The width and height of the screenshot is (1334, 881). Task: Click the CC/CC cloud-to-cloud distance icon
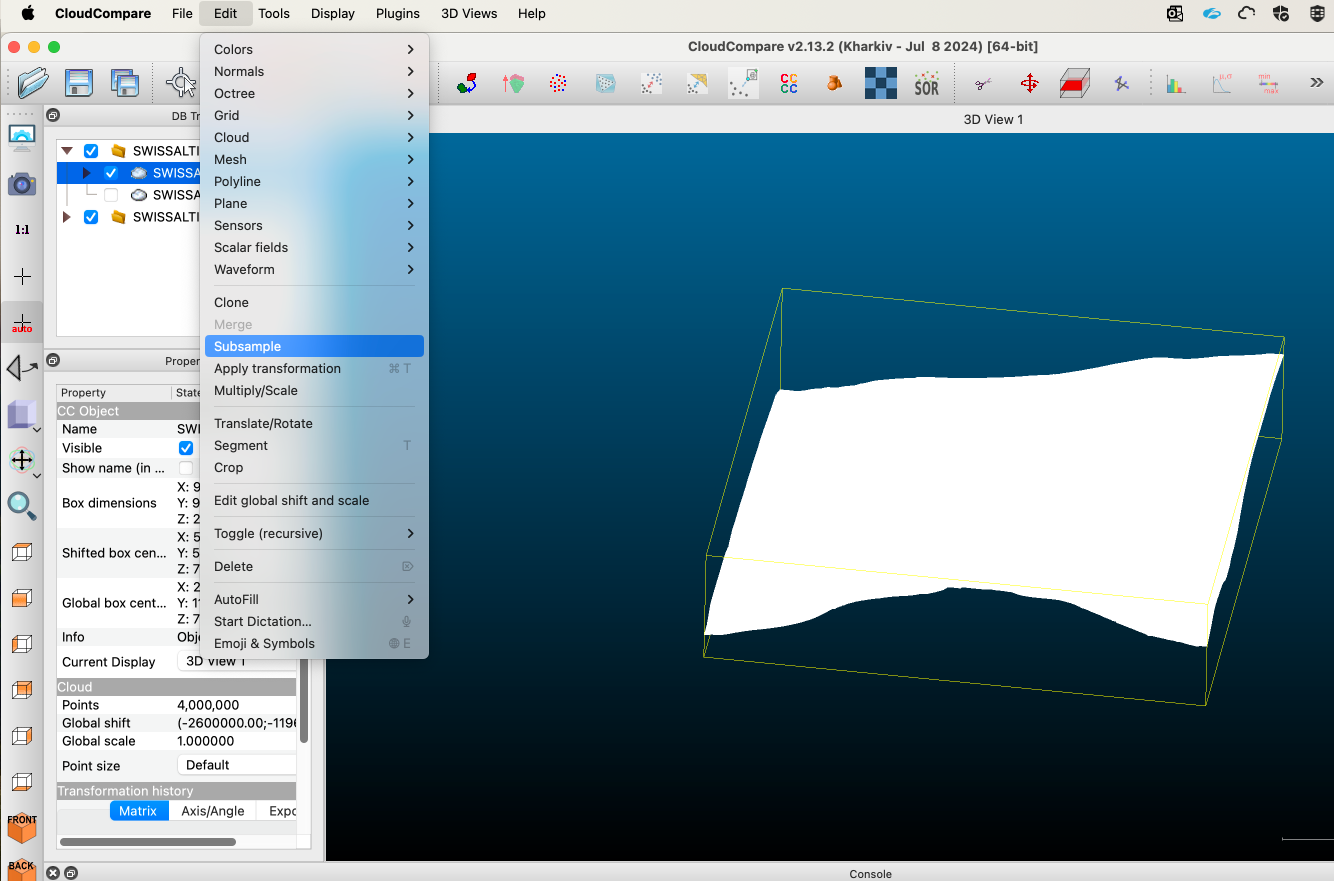[789, 84]
